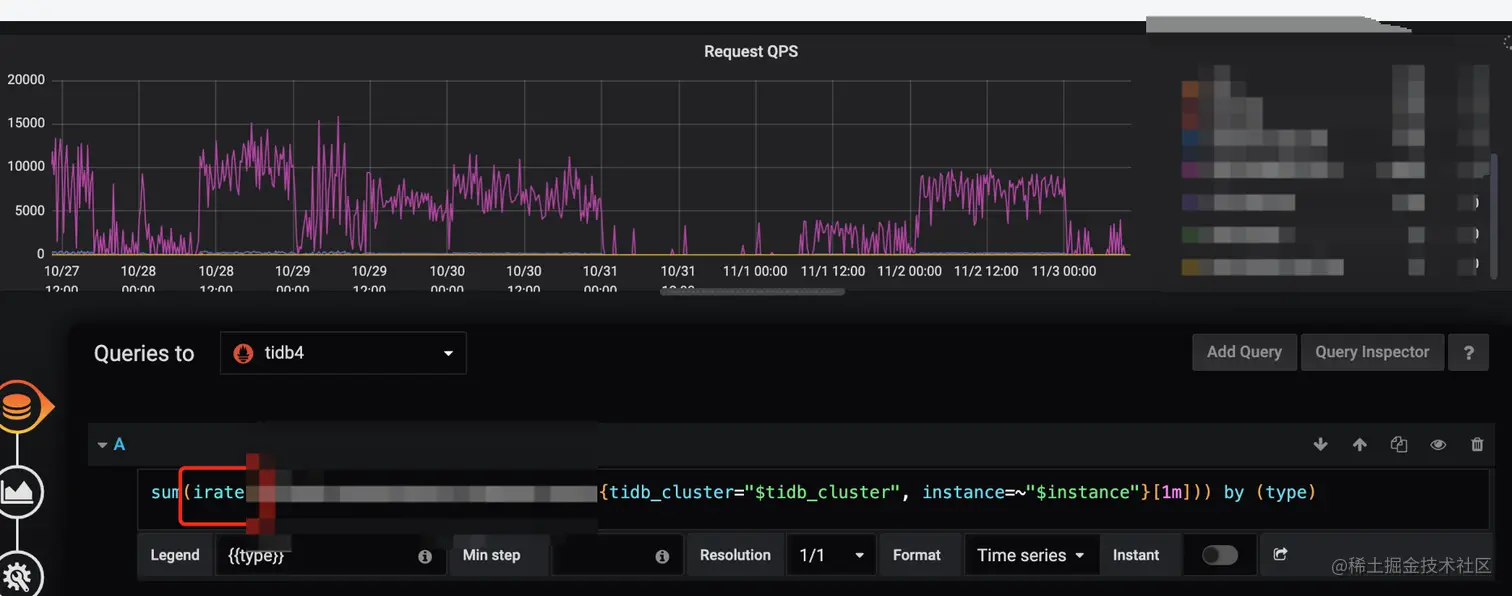Open the Resolution 1/1 dropdown

point(831,555)
